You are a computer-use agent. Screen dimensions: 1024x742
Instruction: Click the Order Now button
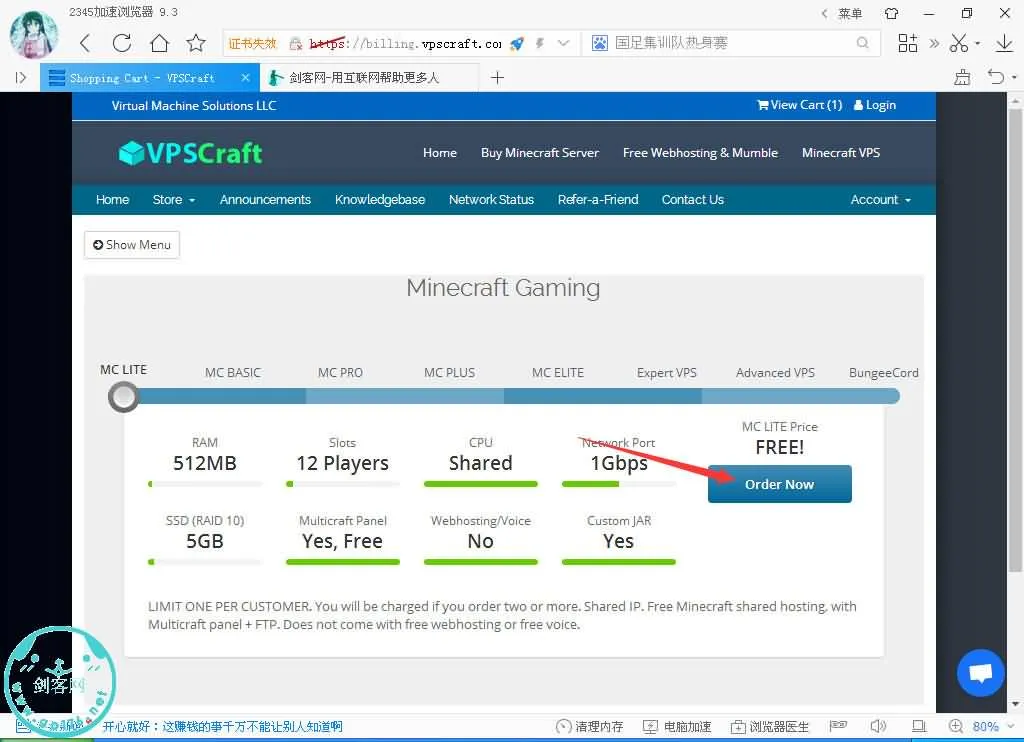780,484
